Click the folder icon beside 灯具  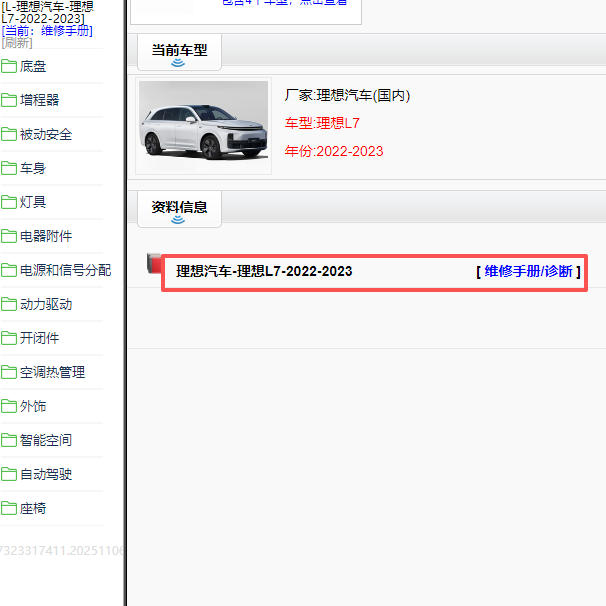pyautogui.click(x=9, y=202)
